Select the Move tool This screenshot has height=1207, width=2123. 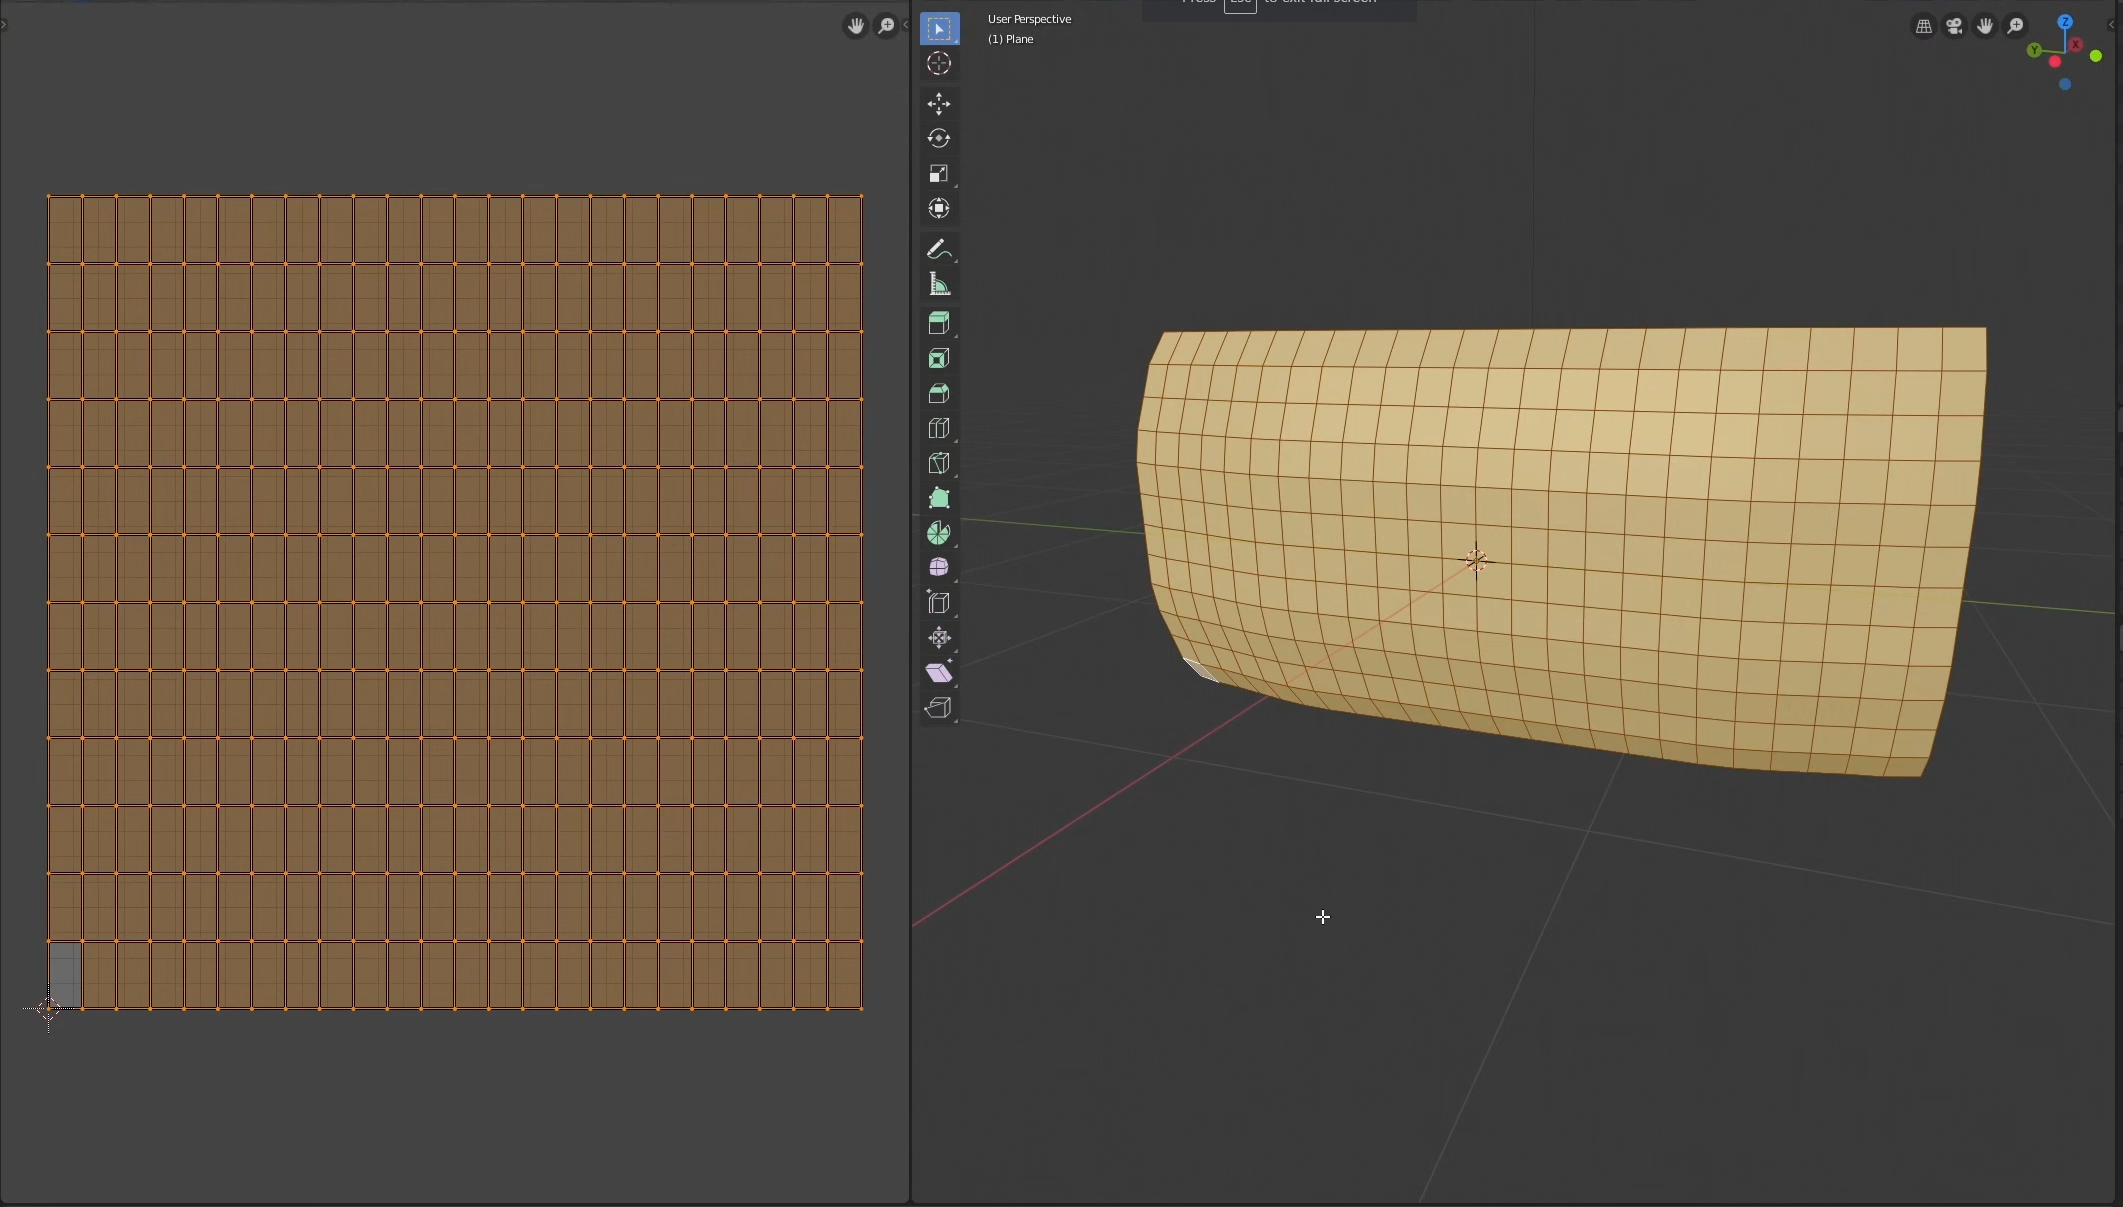click(x=939, y=103)
